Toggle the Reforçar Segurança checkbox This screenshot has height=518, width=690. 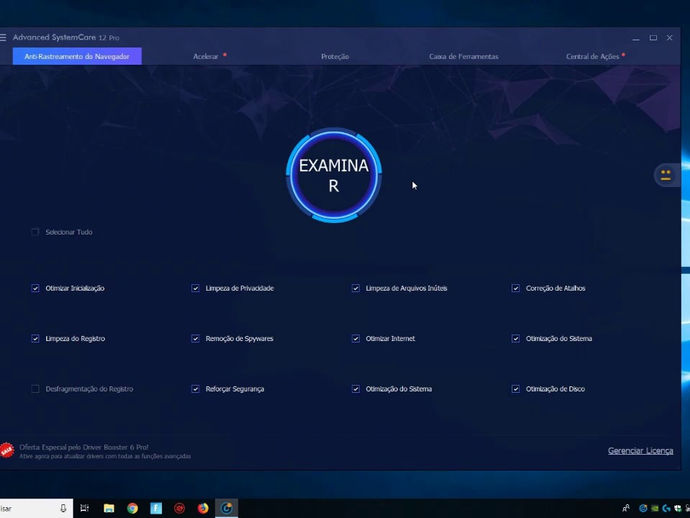point(195,389)
